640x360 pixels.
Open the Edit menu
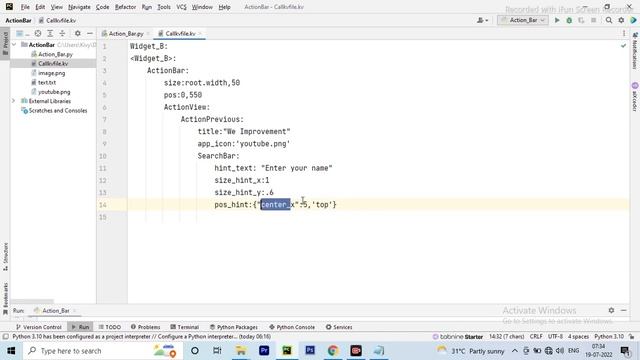click(x=40, y=7)
